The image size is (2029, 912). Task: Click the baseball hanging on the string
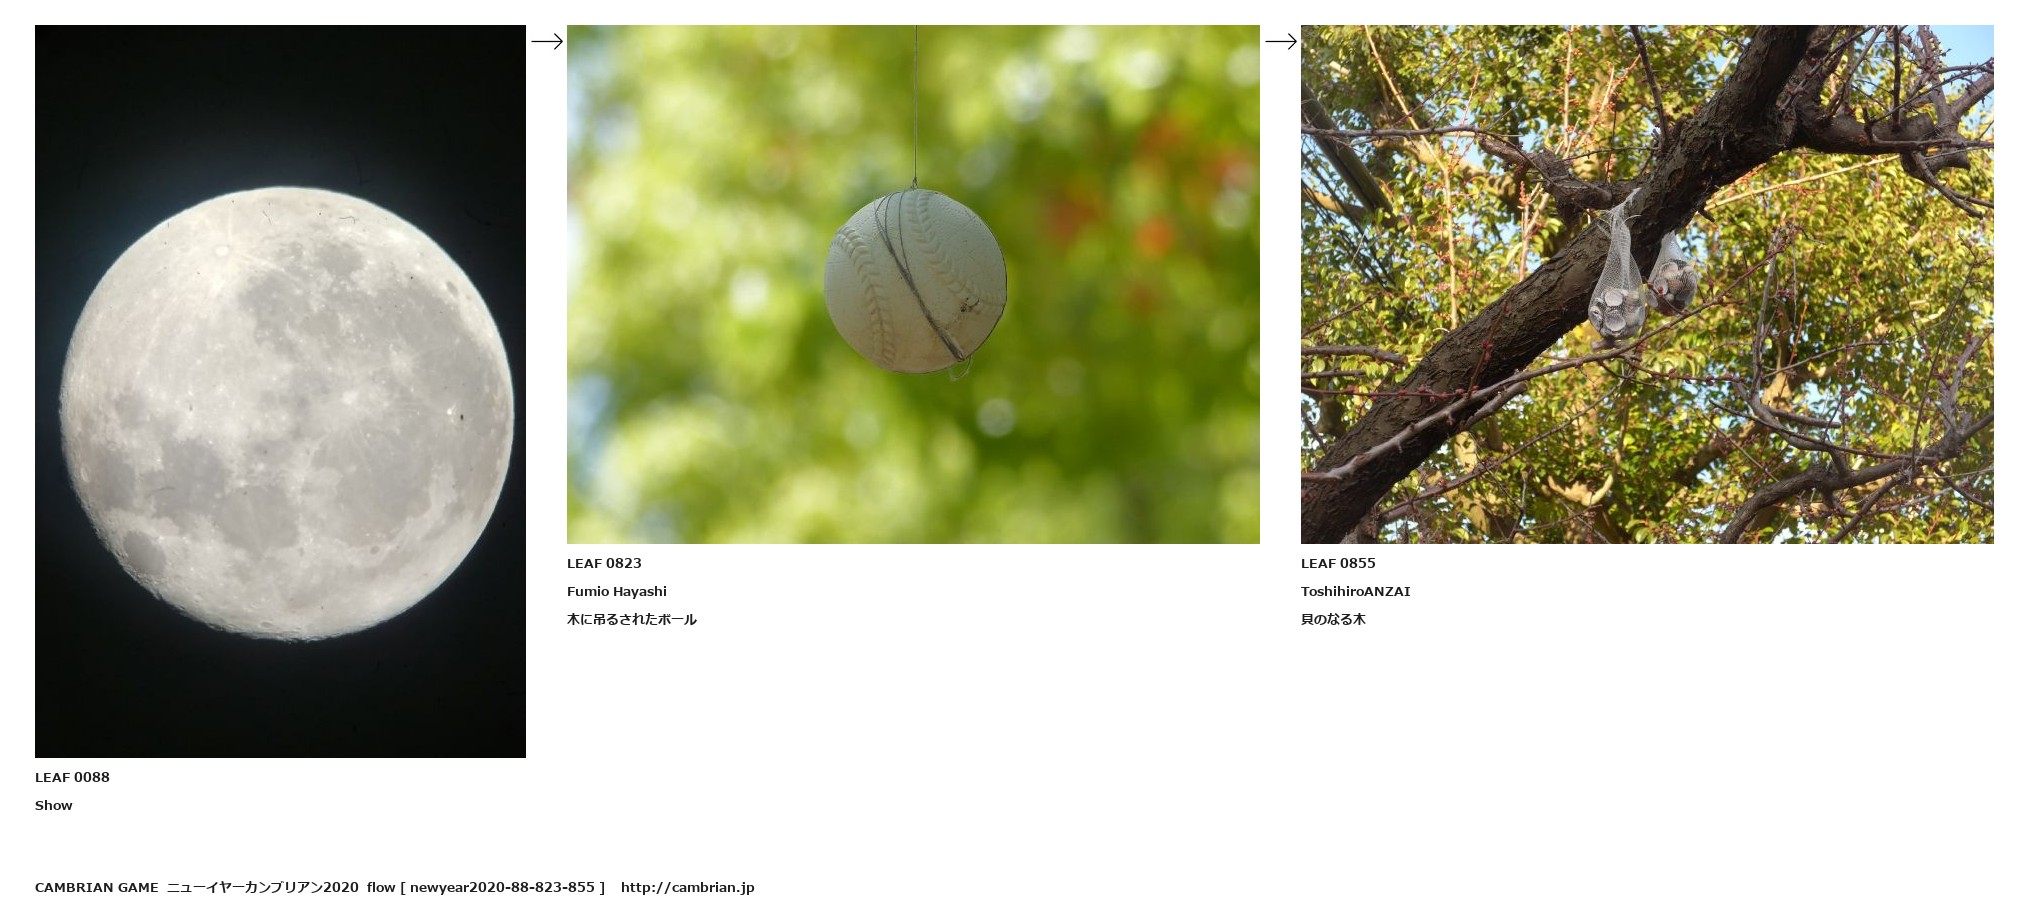(x=915, y=281)
